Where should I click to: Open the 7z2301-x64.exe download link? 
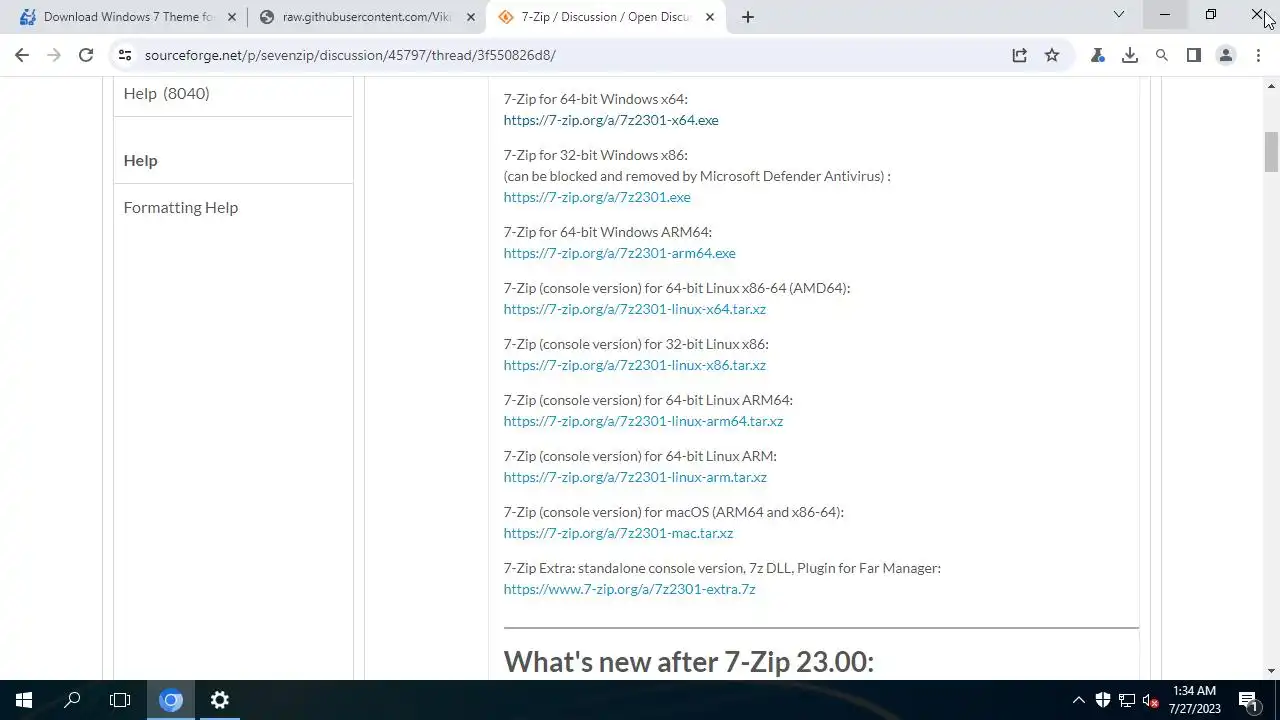[611, 120]
